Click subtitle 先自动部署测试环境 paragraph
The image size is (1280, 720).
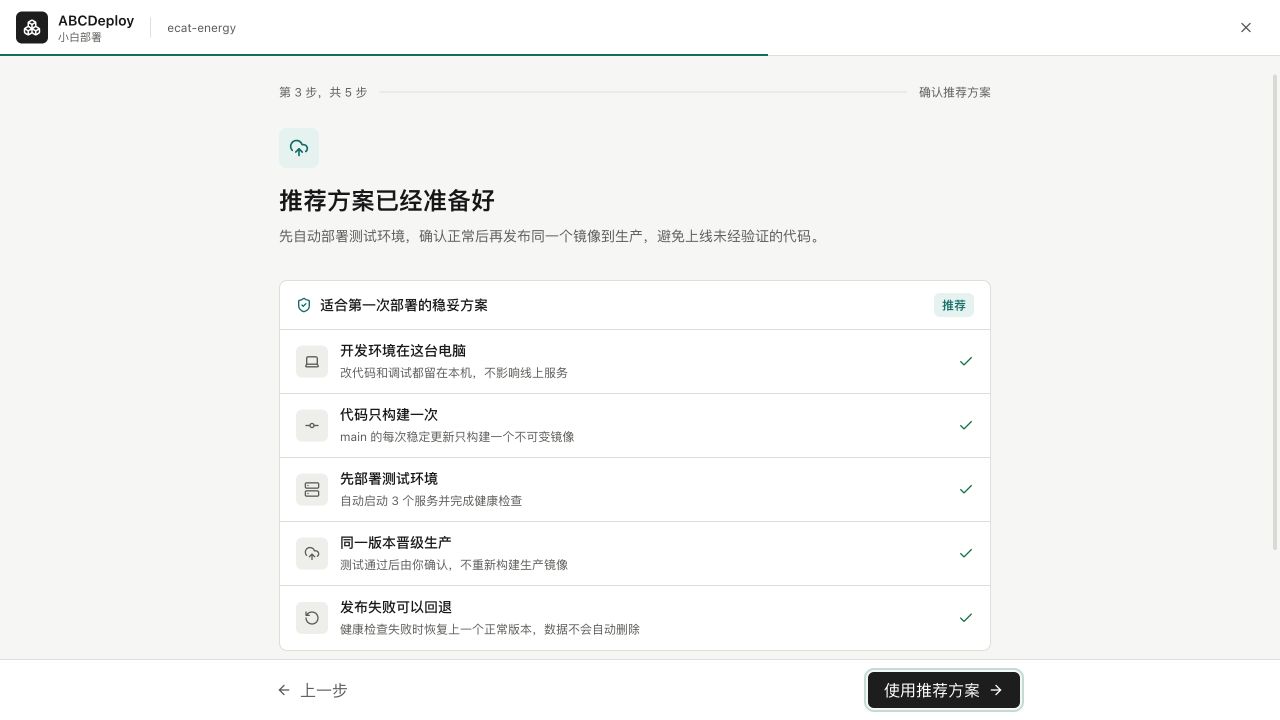click(552, 237)
